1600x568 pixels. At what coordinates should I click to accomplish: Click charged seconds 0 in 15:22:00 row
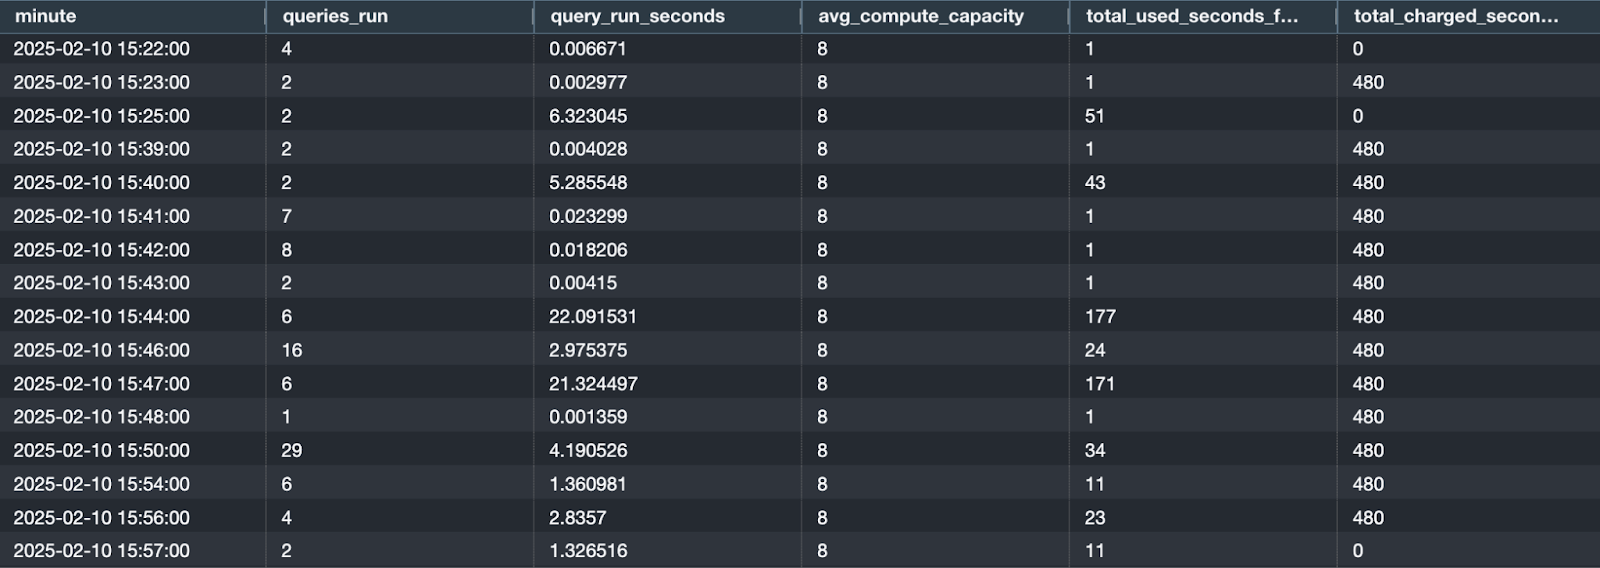tap(1358, 49)
